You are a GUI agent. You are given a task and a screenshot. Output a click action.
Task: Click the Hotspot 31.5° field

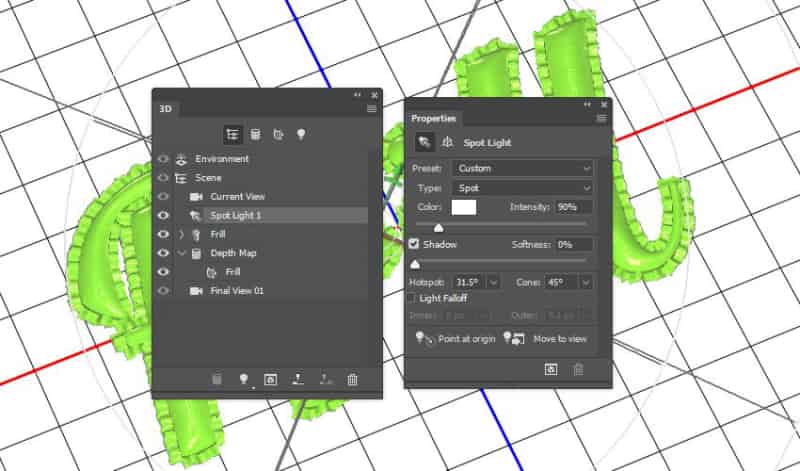[470, 282]
